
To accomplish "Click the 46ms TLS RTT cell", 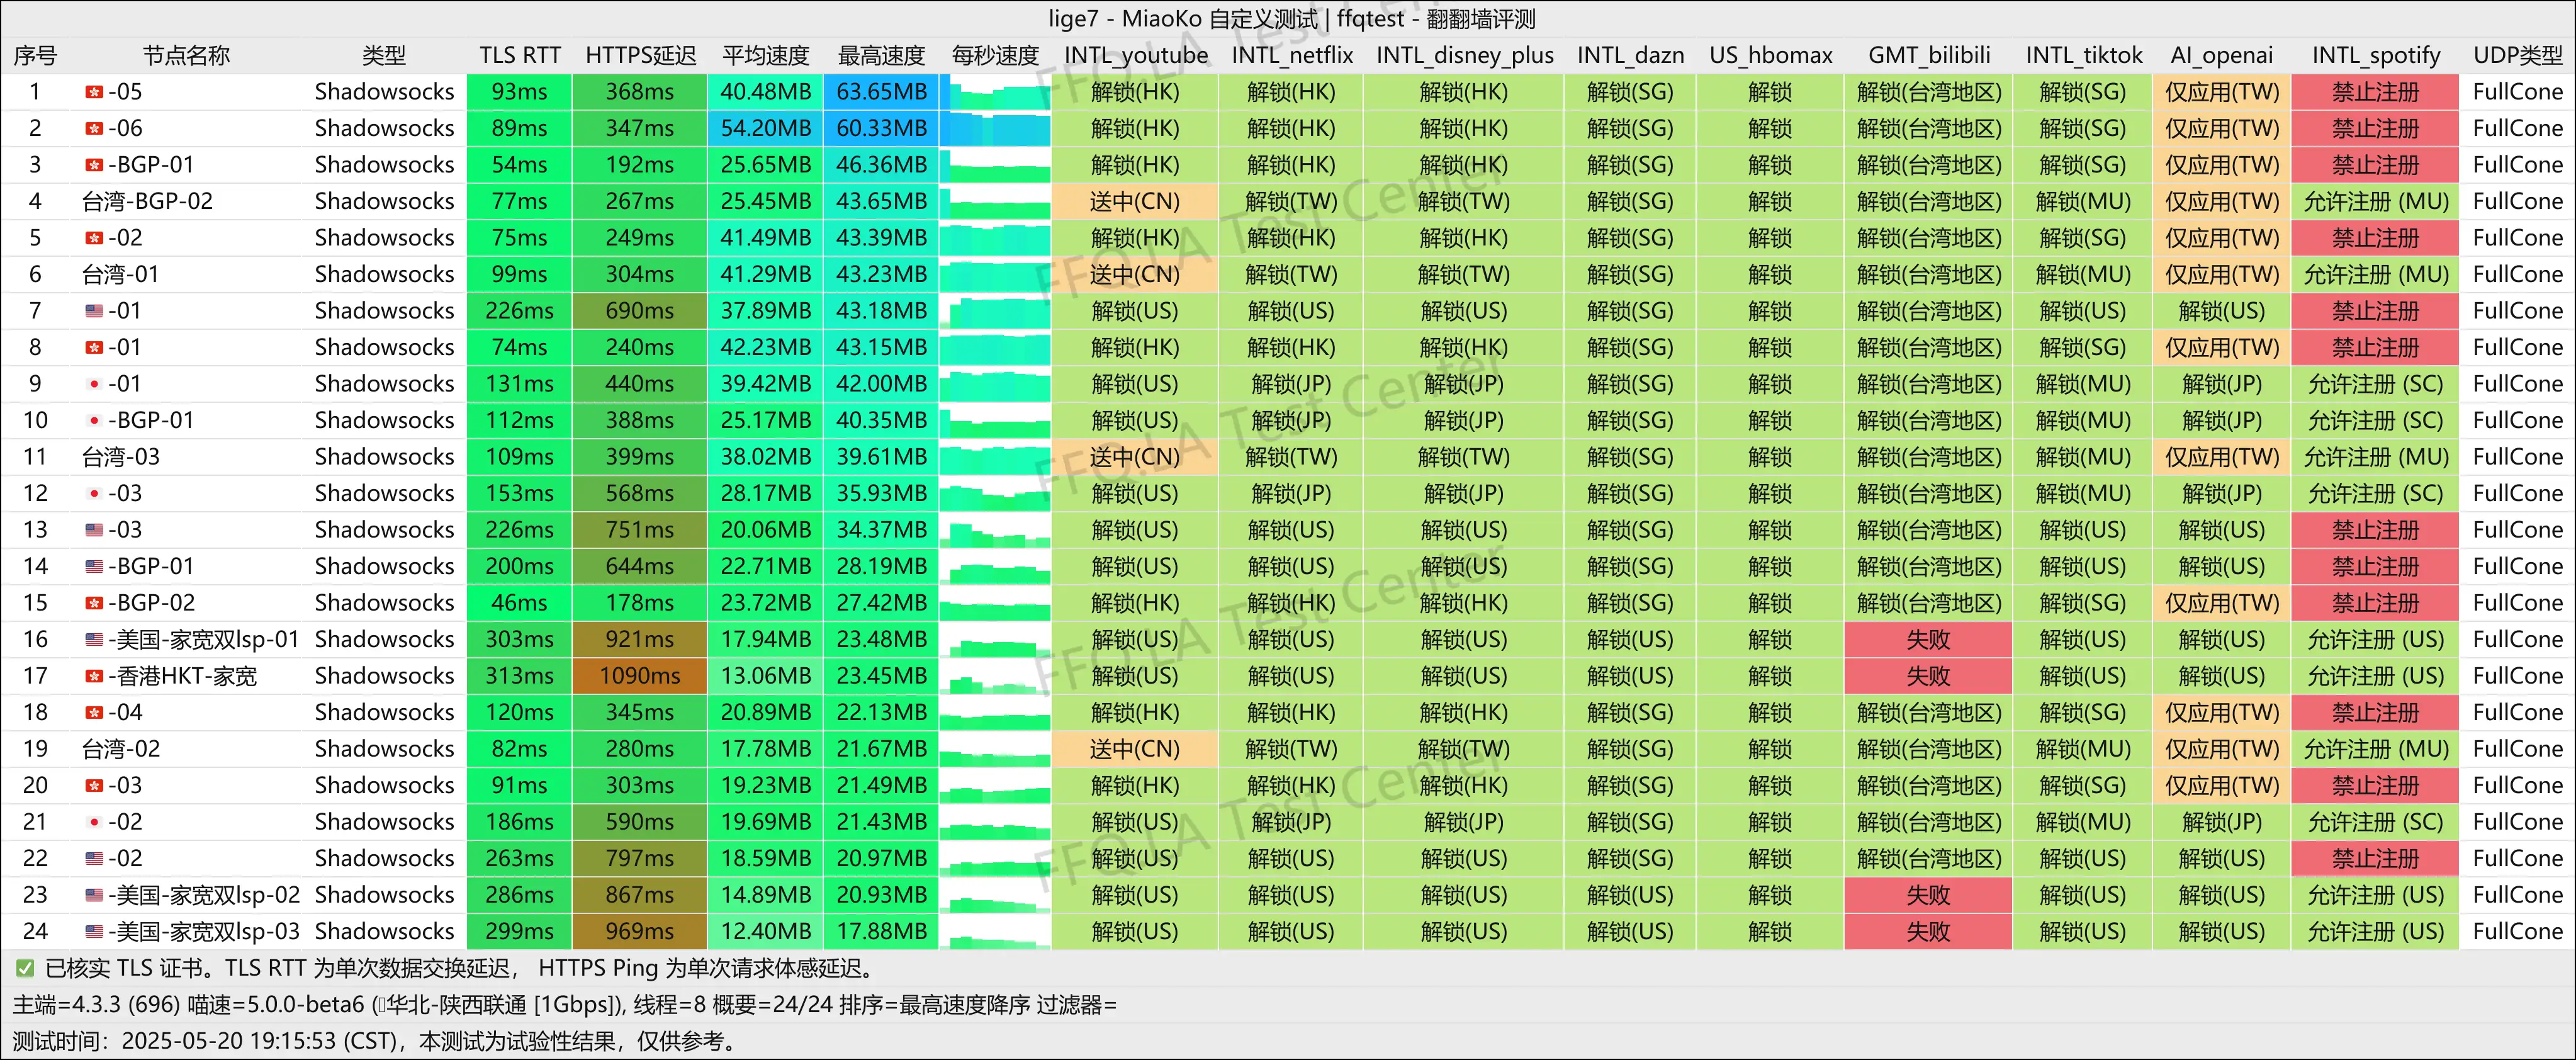I will click(x=520, y=603).
